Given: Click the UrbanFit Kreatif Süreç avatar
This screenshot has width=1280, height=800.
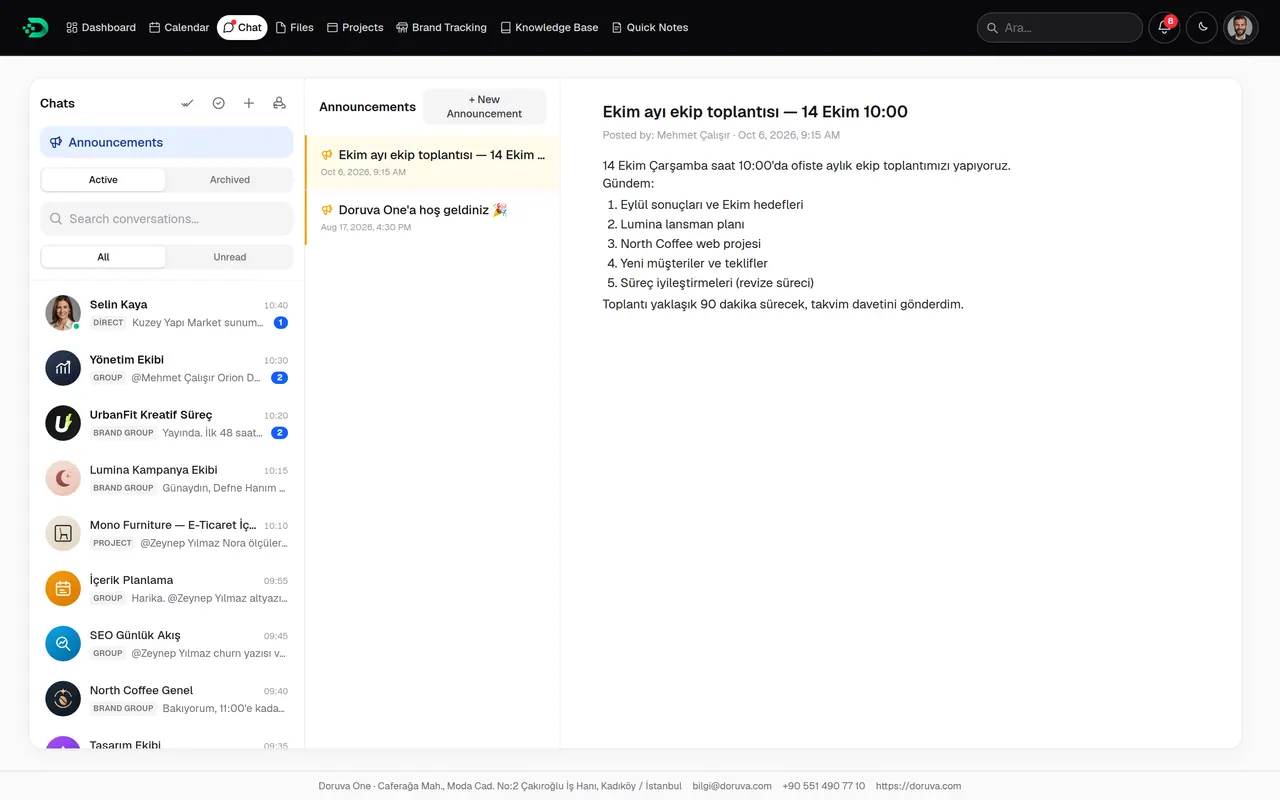Looking at the screenshot, I should pyautogui.click(x=63, y=423).
